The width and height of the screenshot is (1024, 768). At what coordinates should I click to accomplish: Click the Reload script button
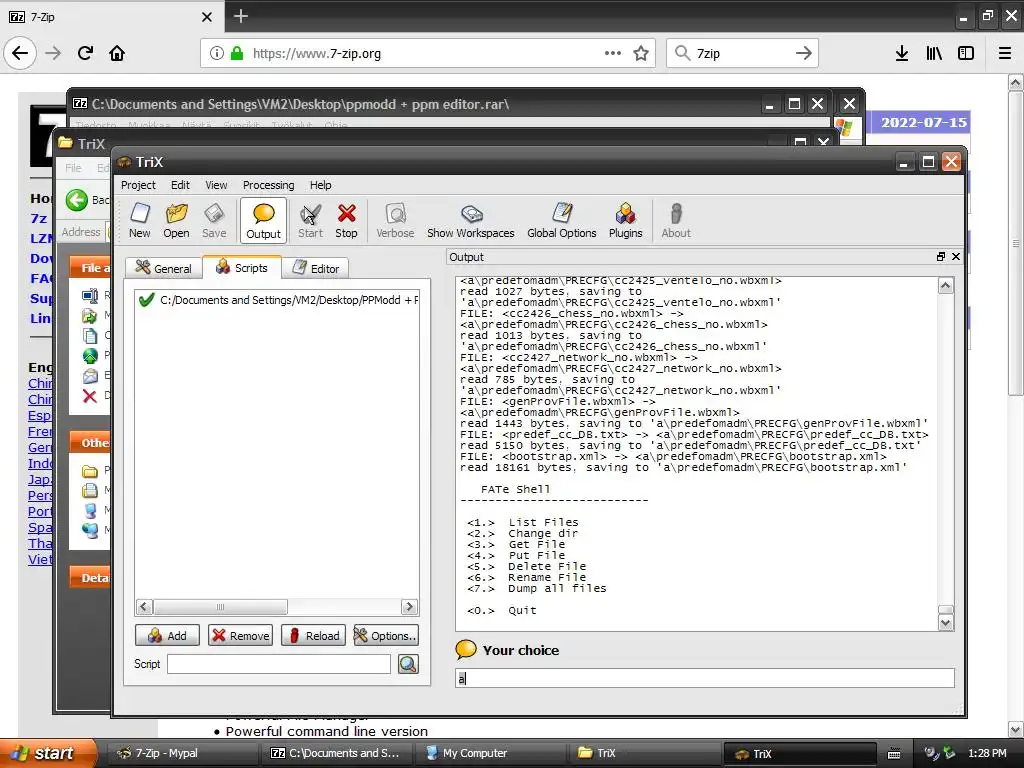tap(313, 635)
